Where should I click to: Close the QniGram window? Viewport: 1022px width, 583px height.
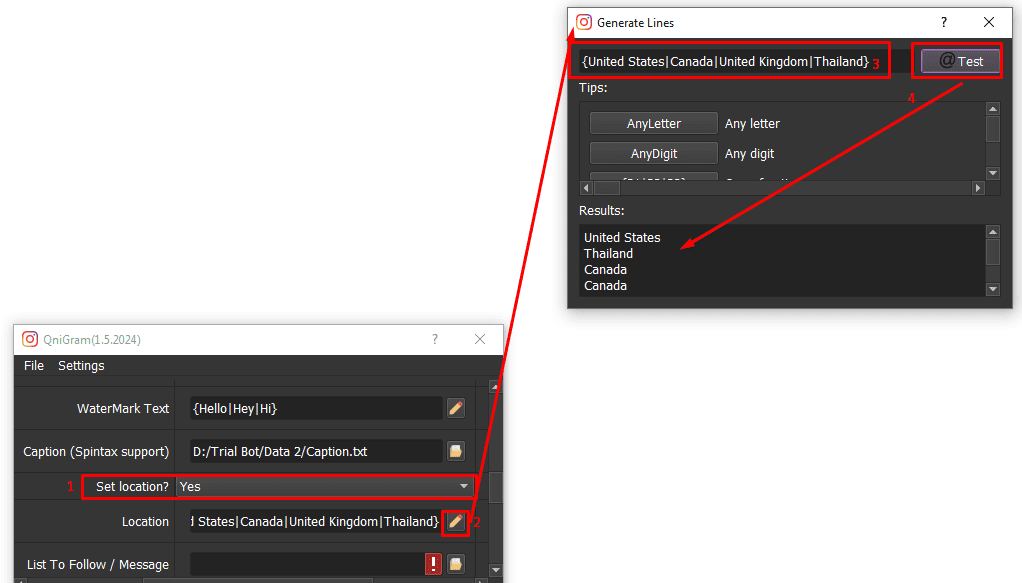pyautogui.click(x=480, y=339)
